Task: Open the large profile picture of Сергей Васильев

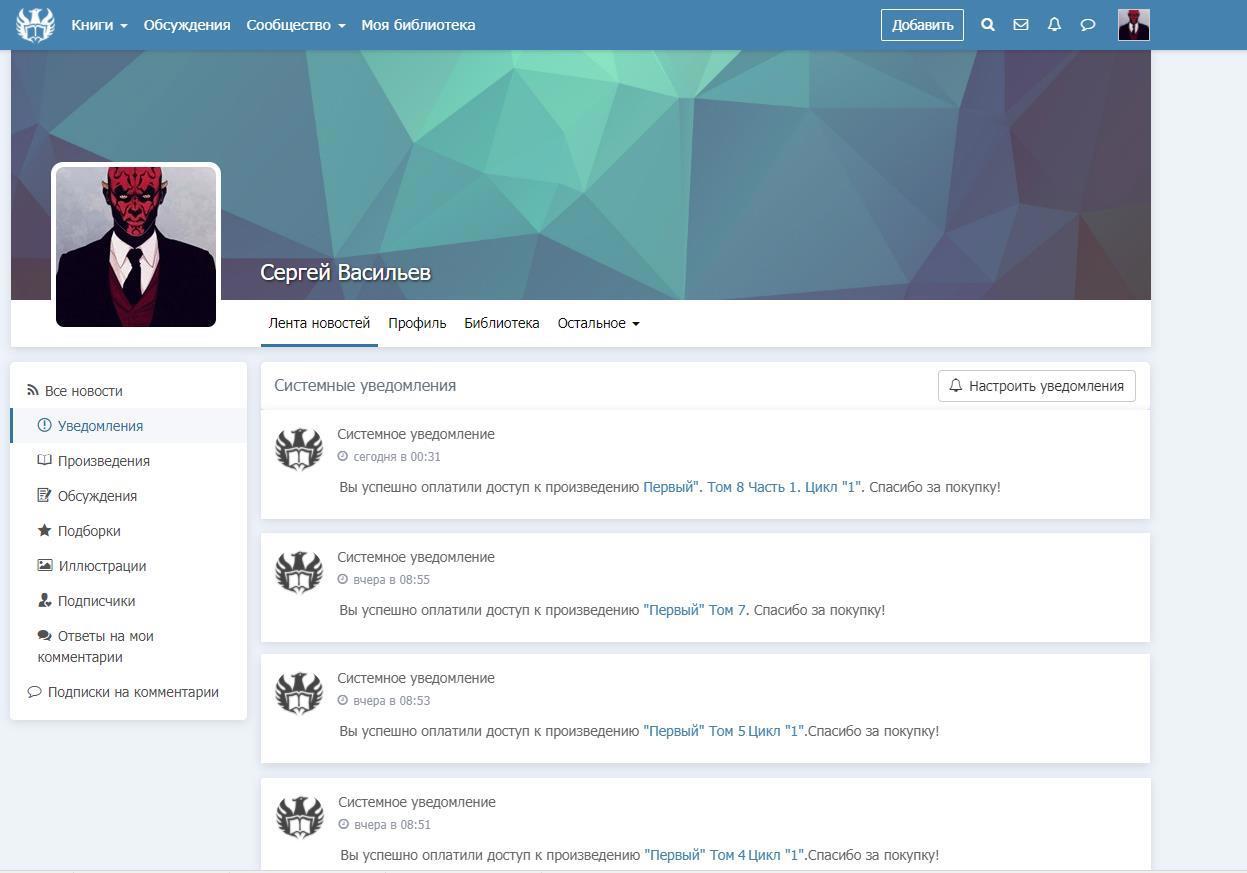Action: point(136,246)
